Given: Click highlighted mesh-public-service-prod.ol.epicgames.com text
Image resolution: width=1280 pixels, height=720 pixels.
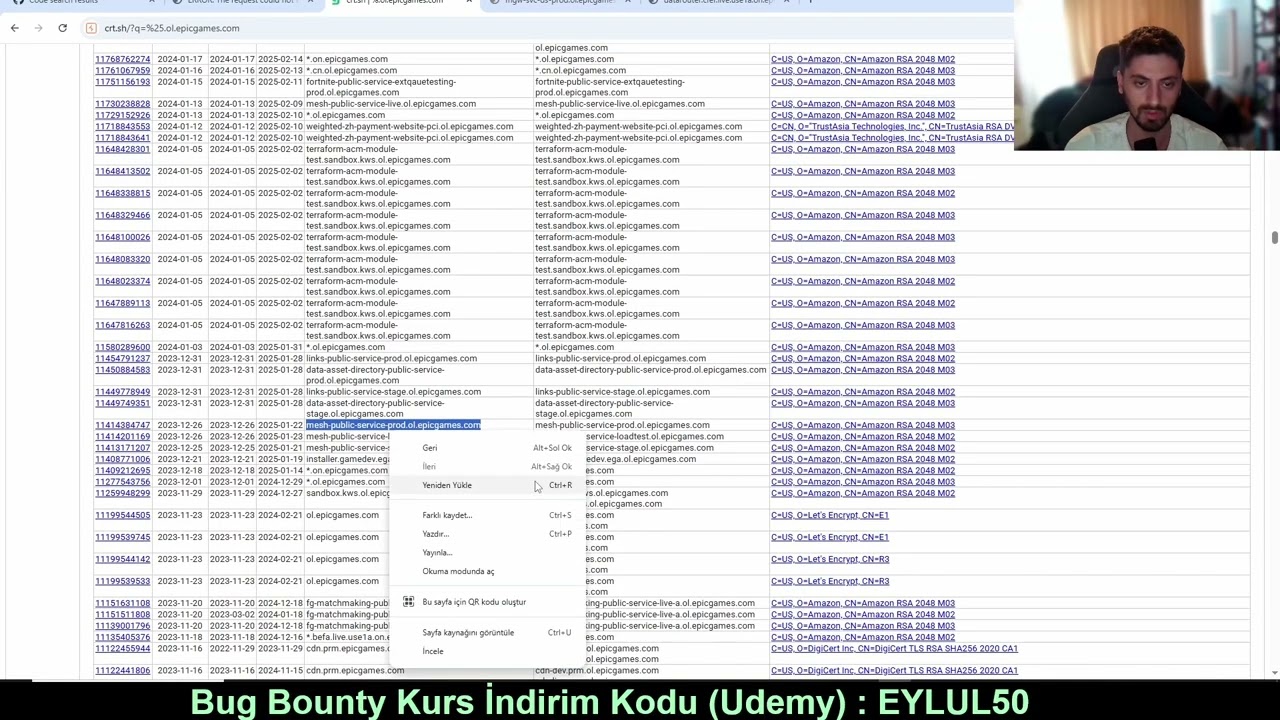Looking at the screenshot, I should coord(393,425).
